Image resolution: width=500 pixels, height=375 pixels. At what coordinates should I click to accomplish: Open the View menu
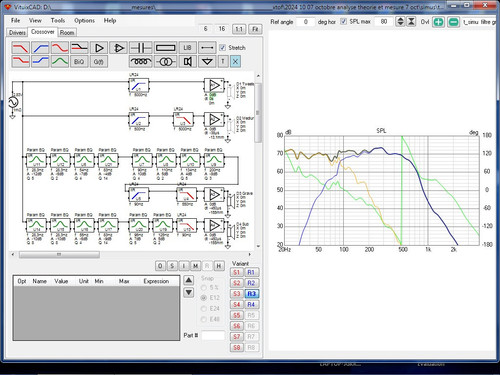click(35, 20)
